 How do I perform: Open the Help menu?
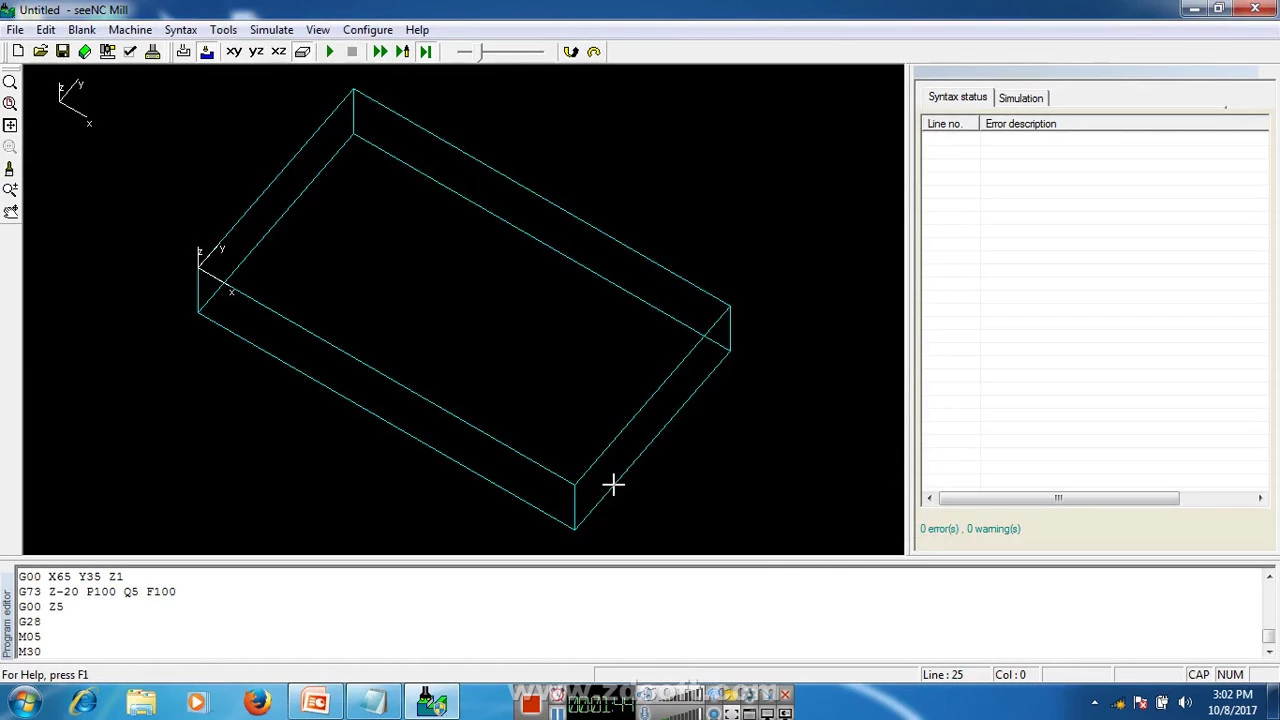click(417, 30)
